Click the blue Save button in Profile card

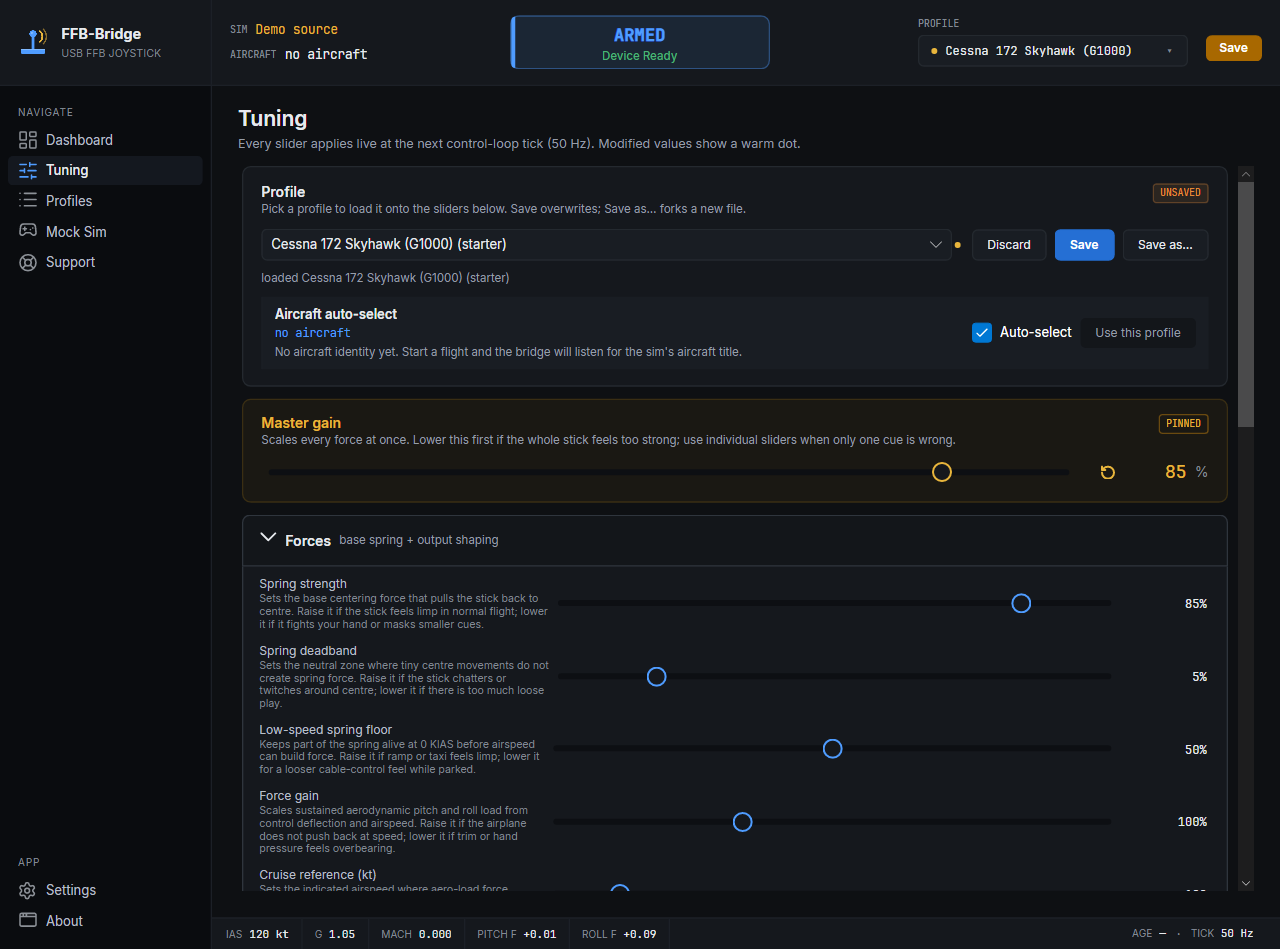pos(1084,245)
